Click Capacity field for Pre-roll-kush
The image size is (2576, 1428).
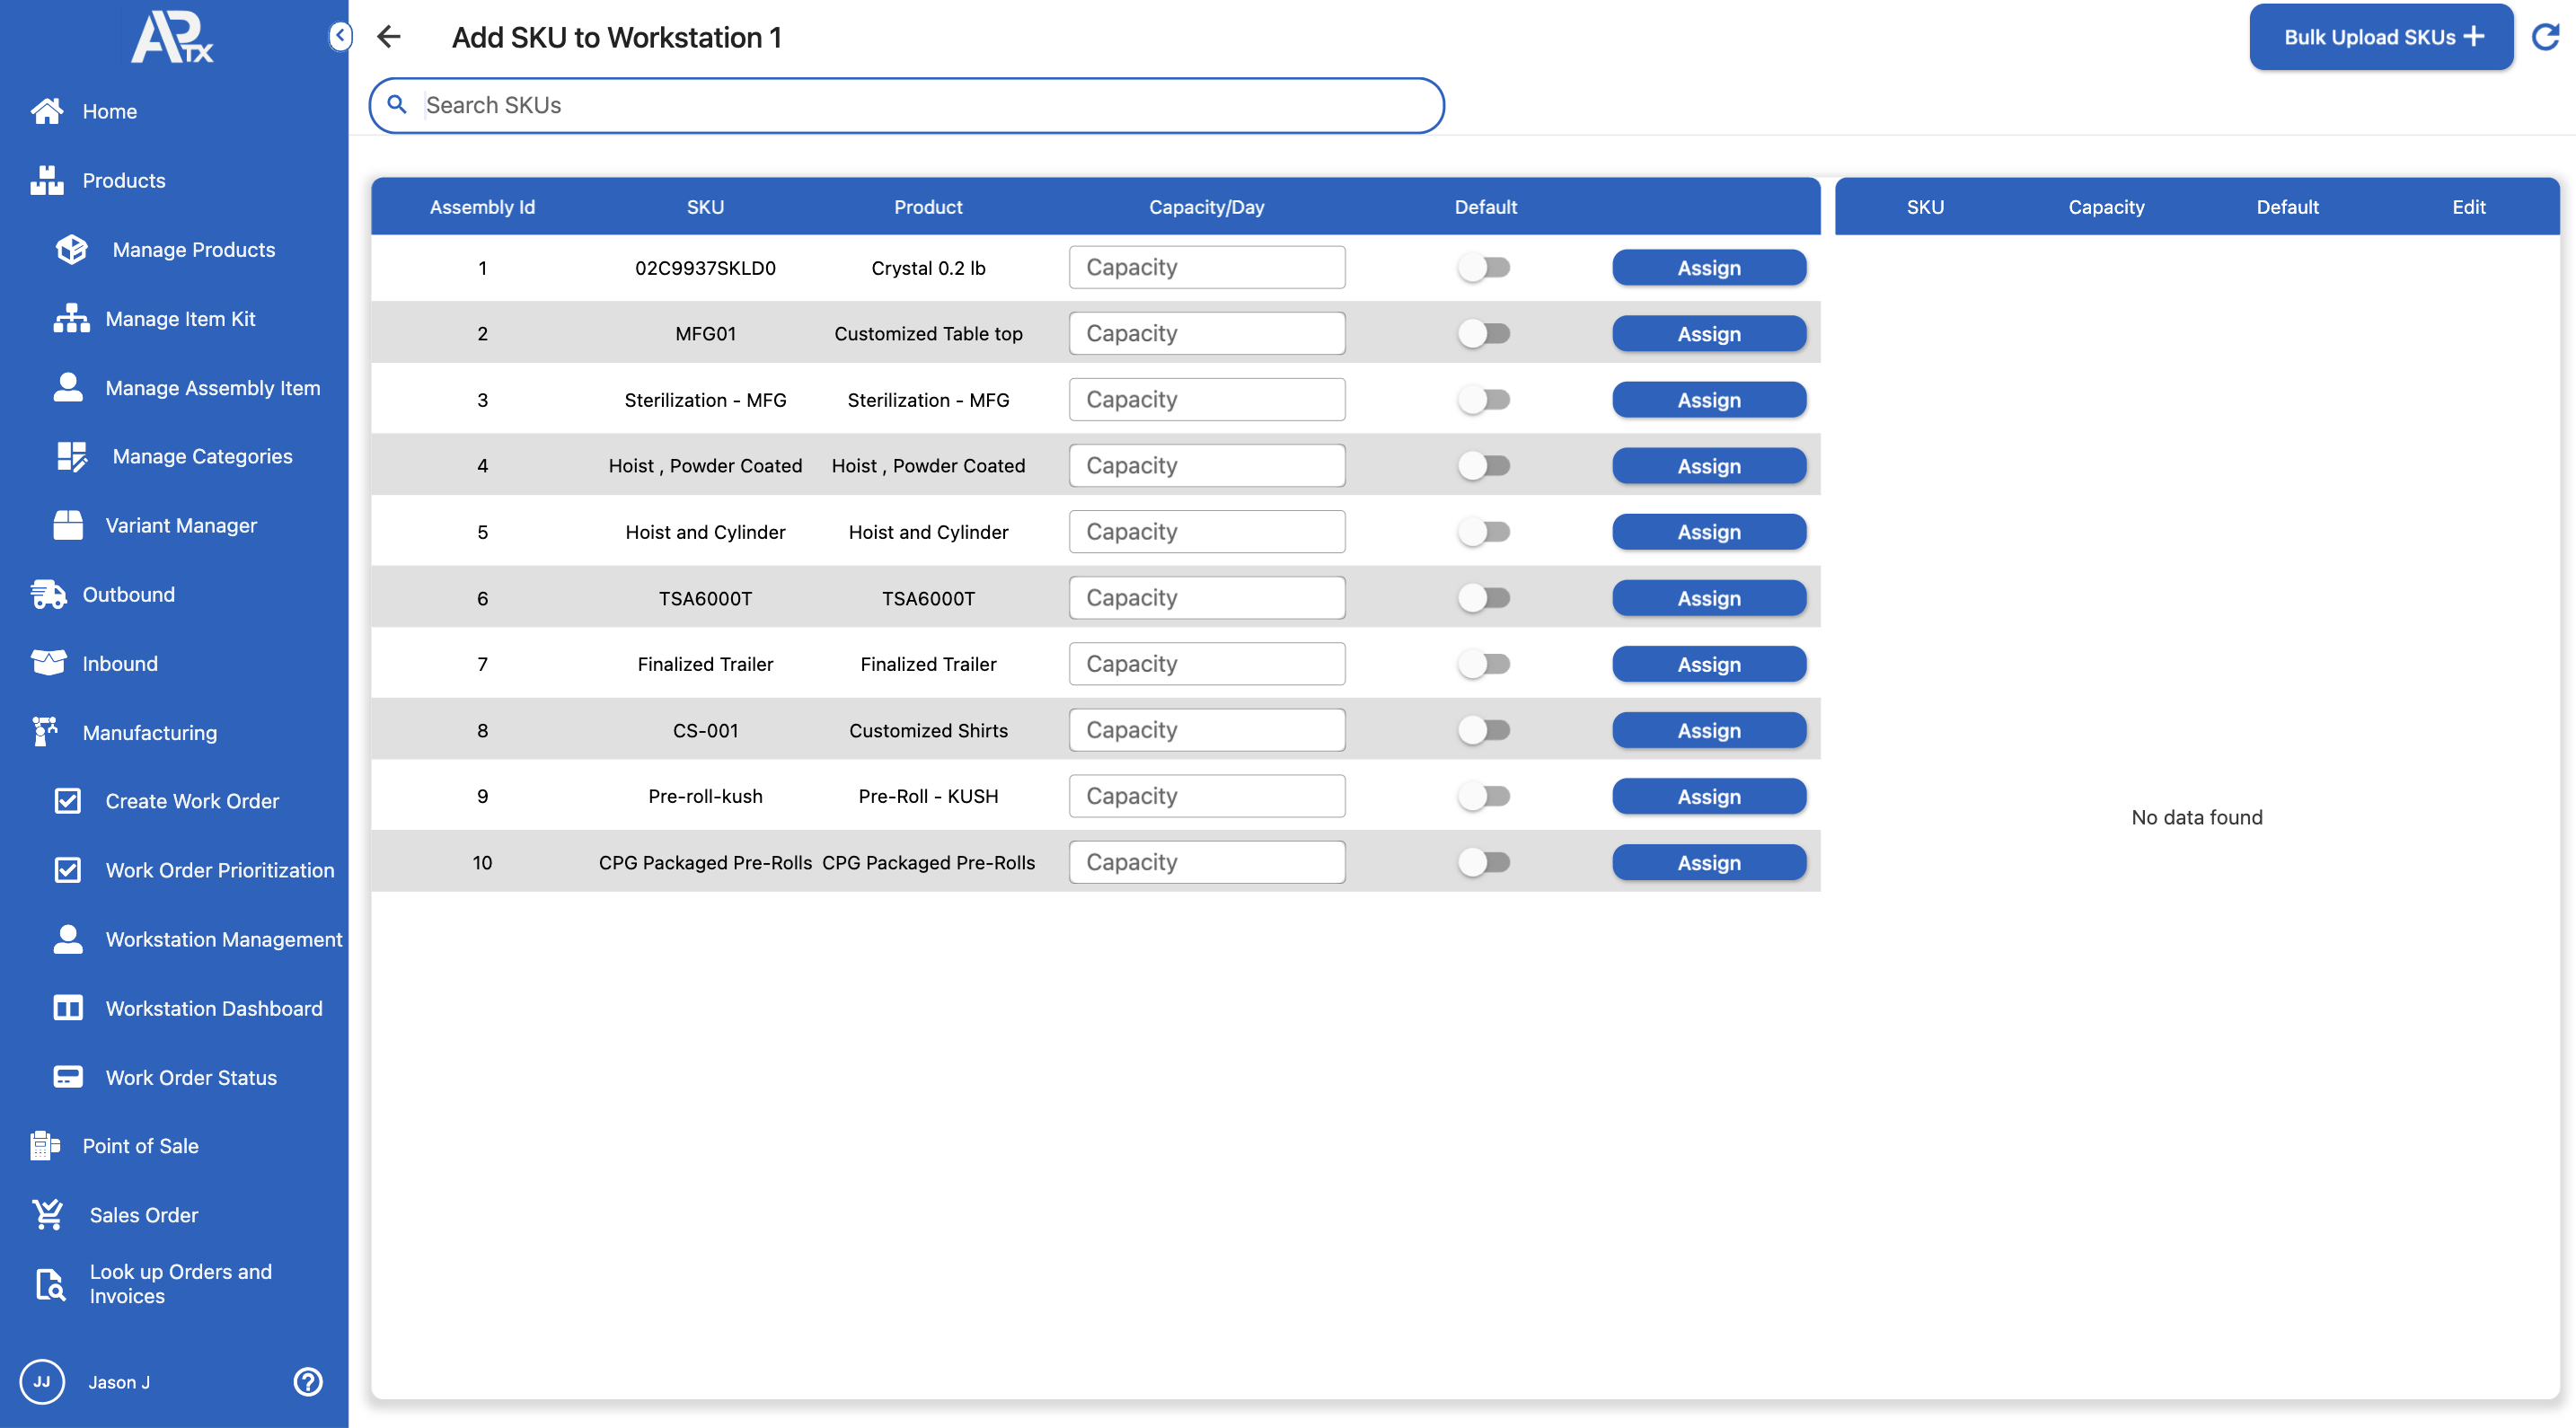click(x=1206, y=796)
